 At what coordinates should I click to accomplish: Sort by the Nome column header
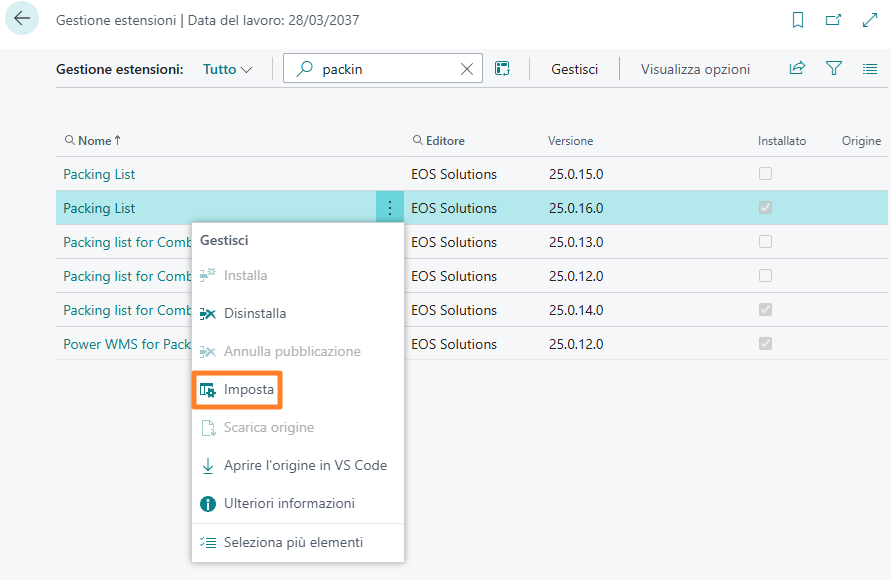(95, 141)
